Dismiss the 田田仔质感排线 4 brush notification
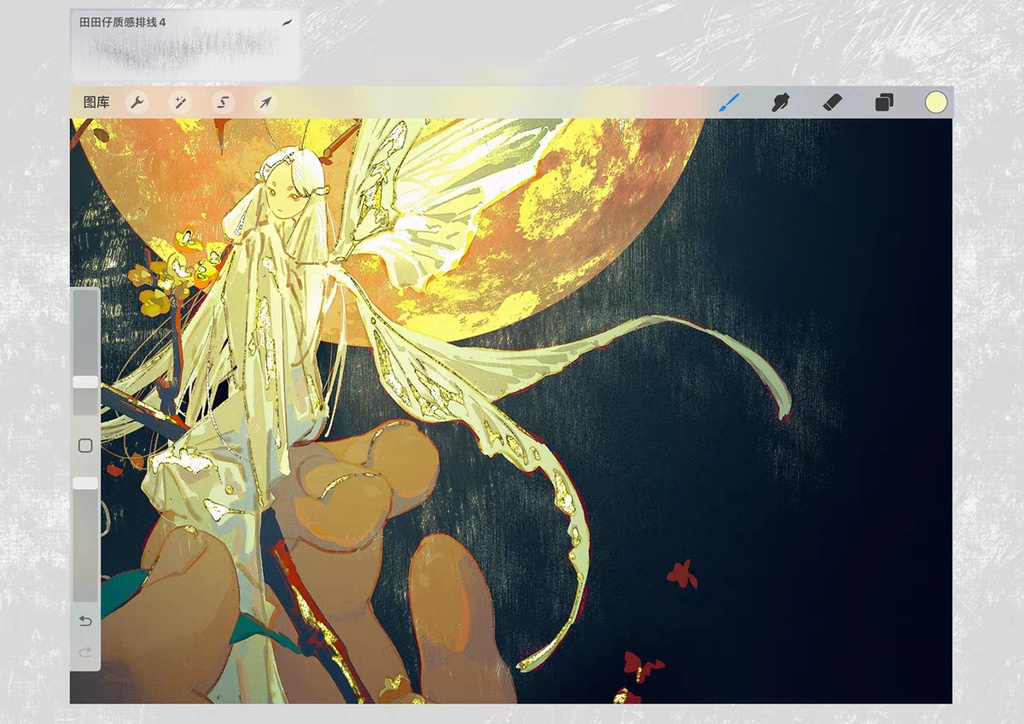The image size is (1024, 724). [185, 40]
